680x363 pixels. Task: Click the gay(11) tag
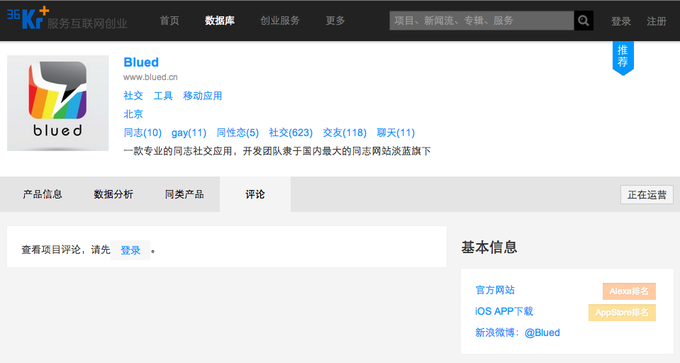pyautogui.click(x=189, y=132)
